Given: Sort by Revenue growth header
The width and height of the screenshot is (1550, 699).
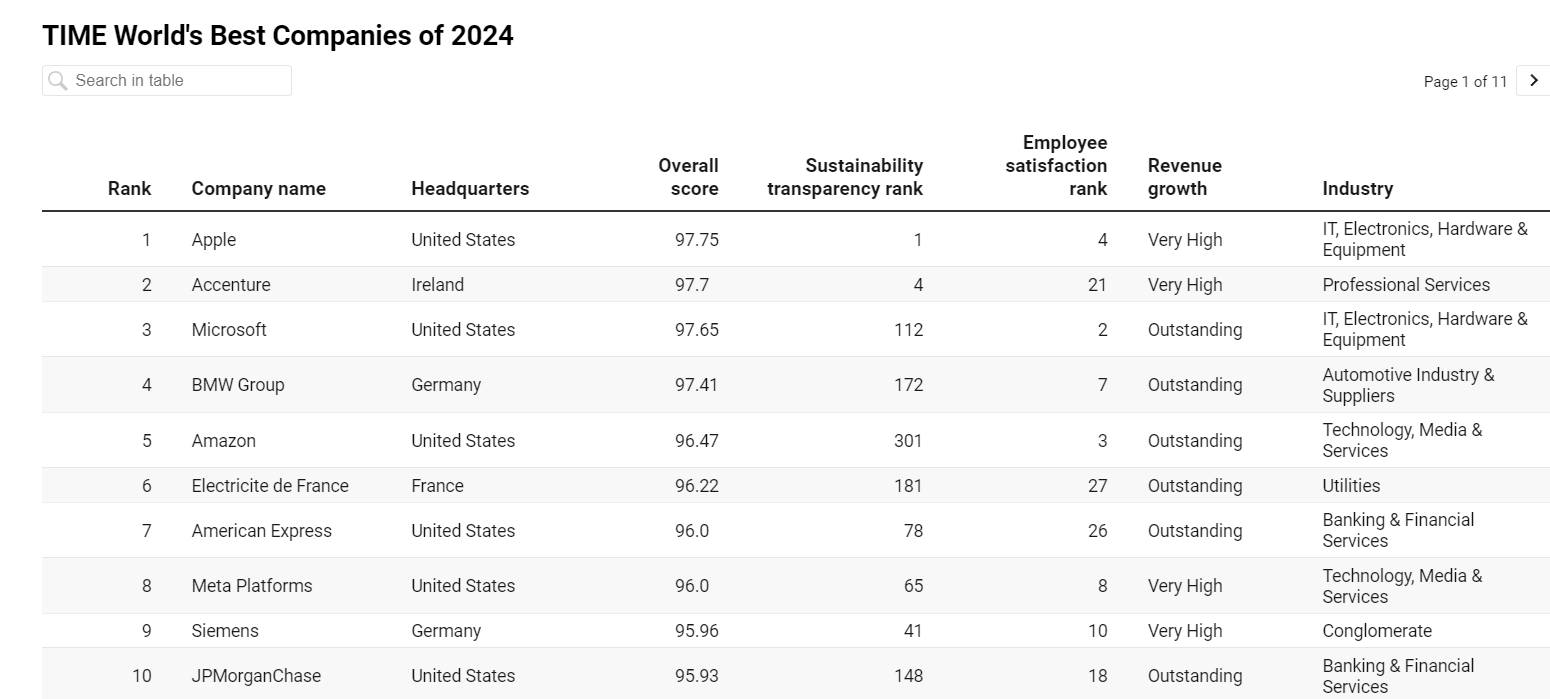Looking at the screenshot, I should point(1184,177).
